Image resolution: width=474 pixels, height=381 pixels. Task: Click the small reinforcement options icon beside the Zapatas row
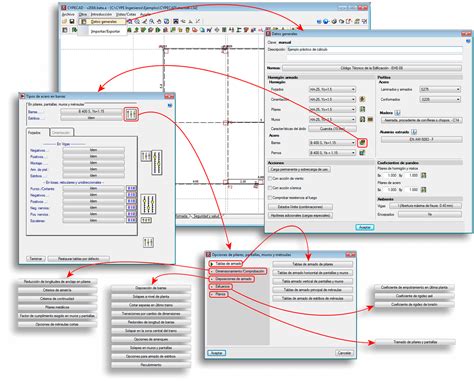(x=146, y=220)
